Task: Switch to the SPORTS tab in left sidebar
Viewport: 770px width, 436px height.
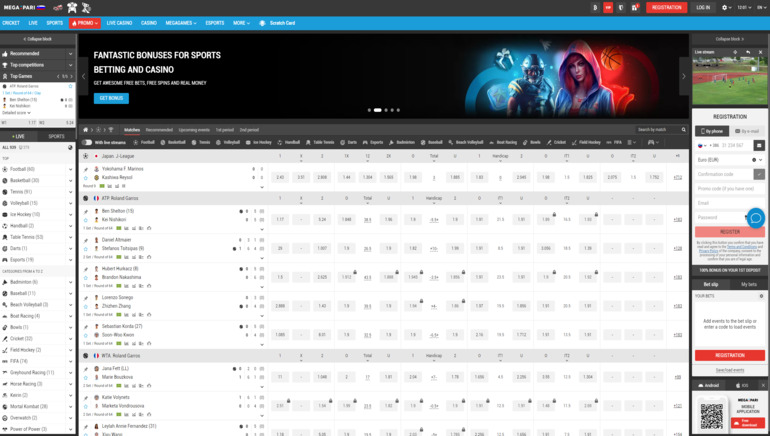Action: 56,136
